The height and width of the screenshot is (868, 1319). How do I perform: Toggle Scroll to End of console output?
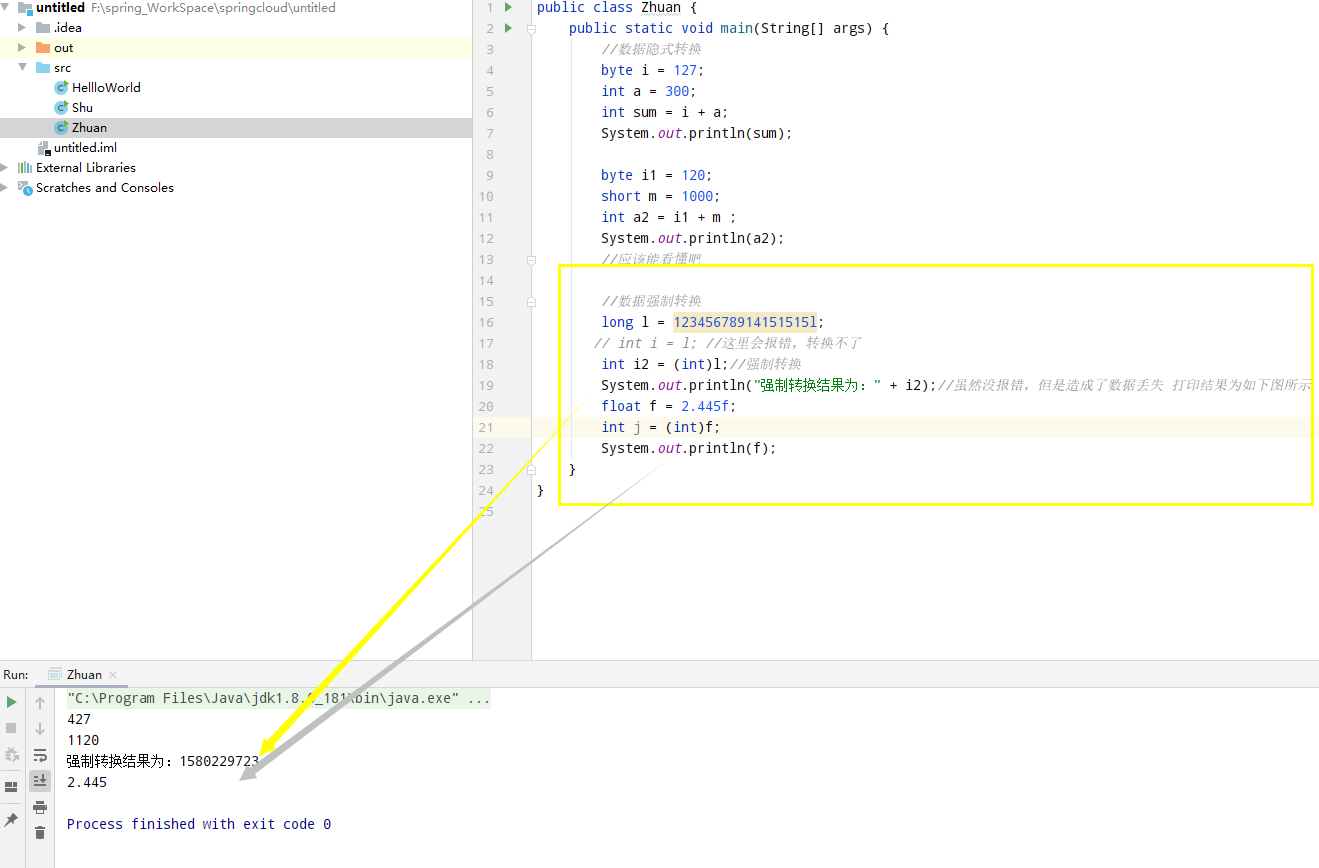(40, 780)
